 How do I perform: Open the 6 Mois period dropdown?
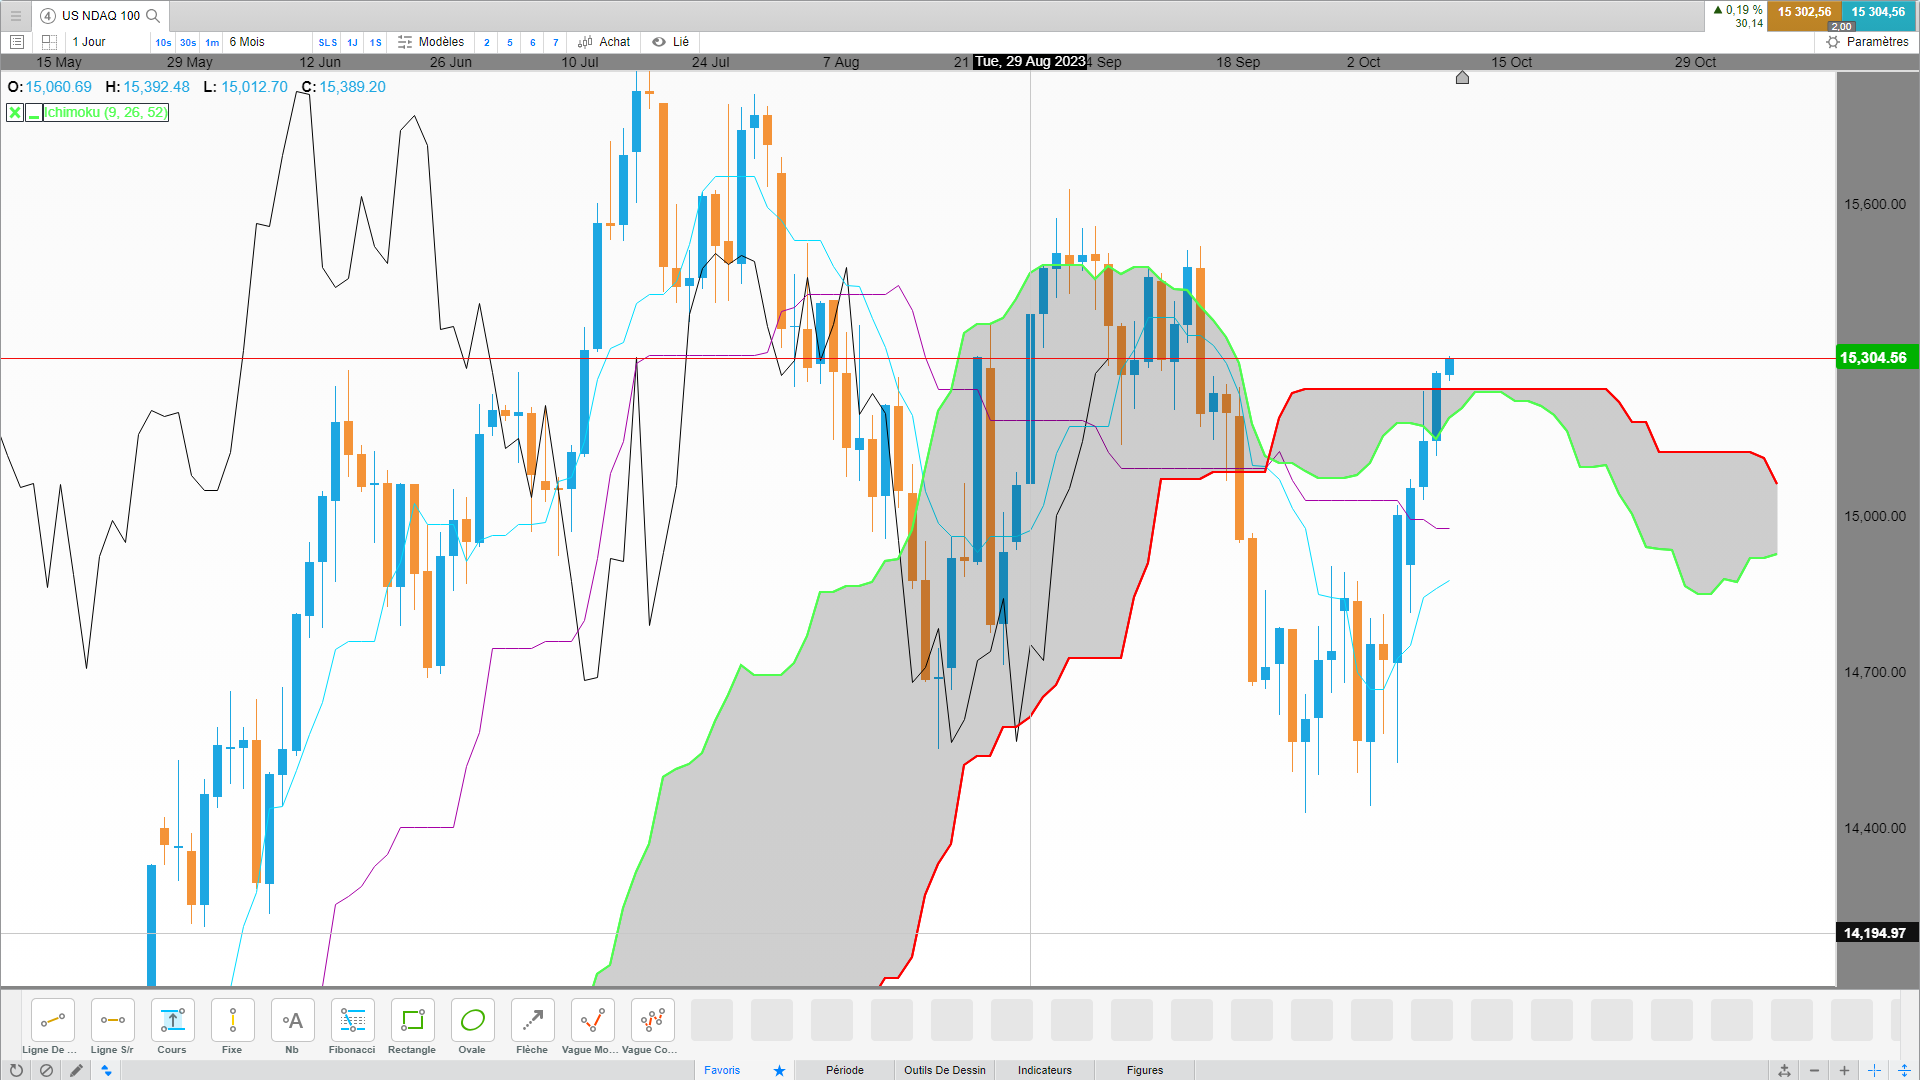(248, 42)
